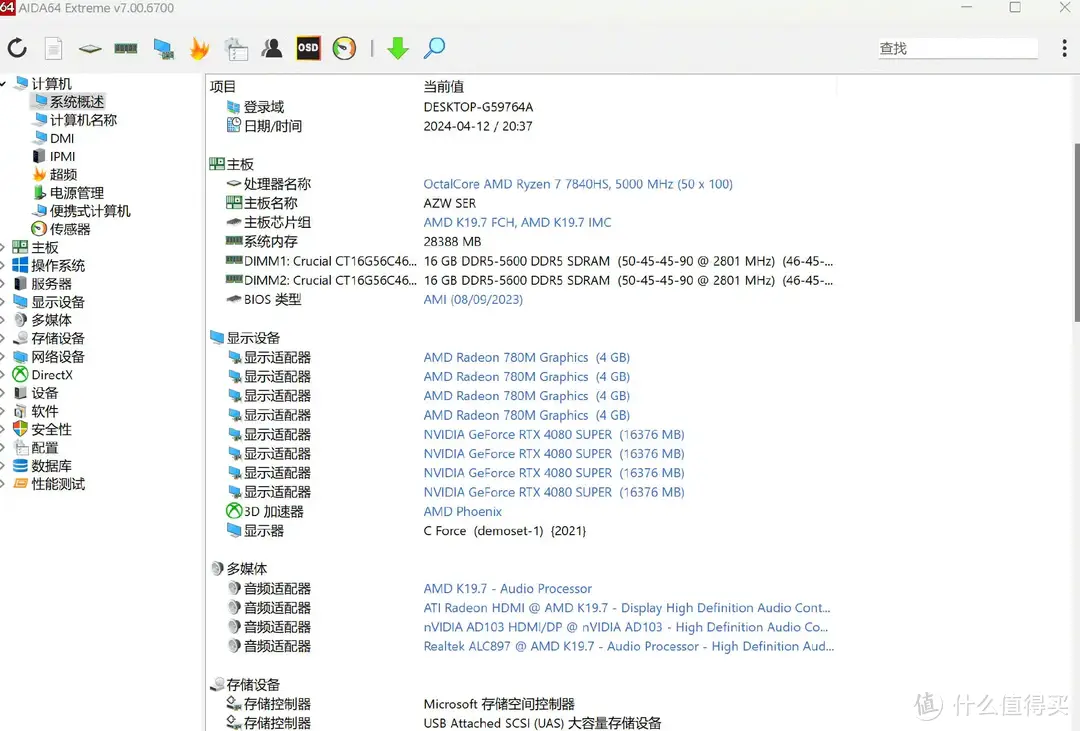Click the magnifier search icon
The image size is (1080, 731).
pos(434,48)
